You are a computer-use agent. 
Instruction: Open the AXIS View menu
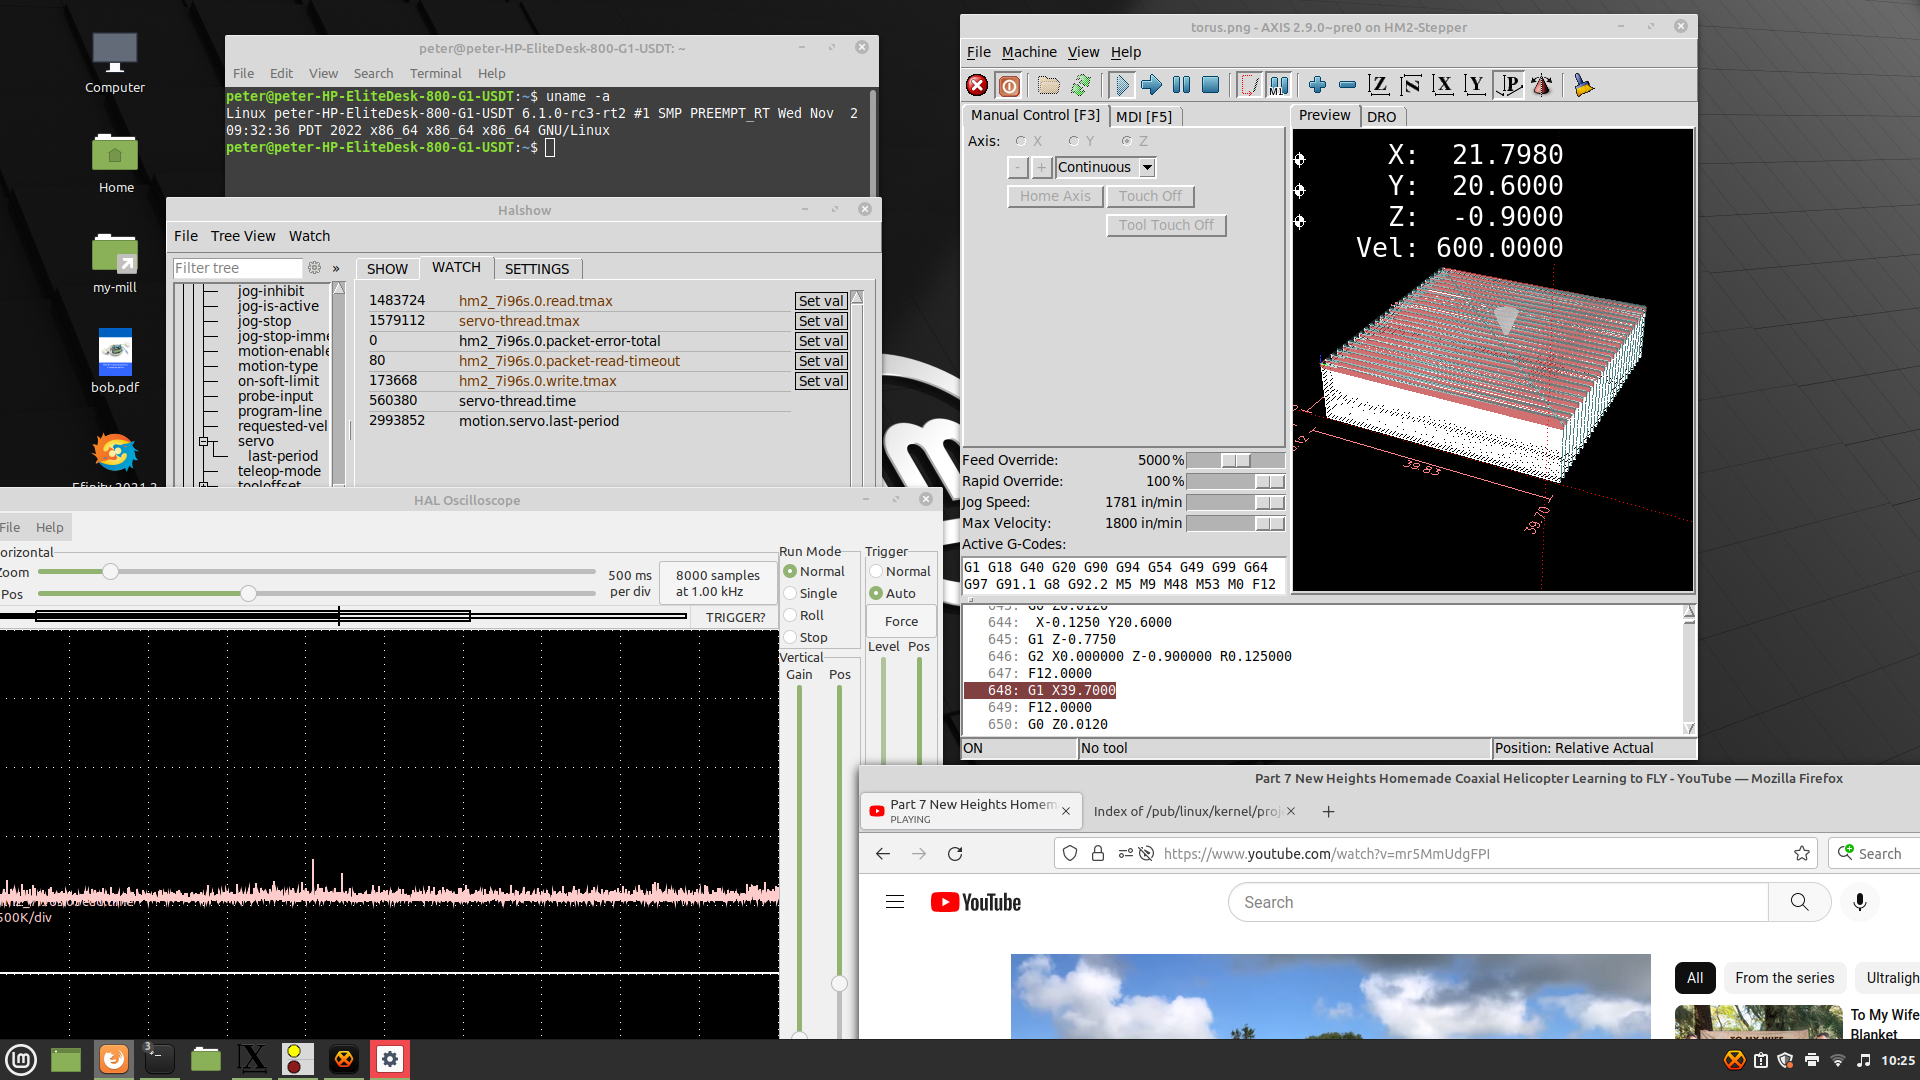[1083, 52]
